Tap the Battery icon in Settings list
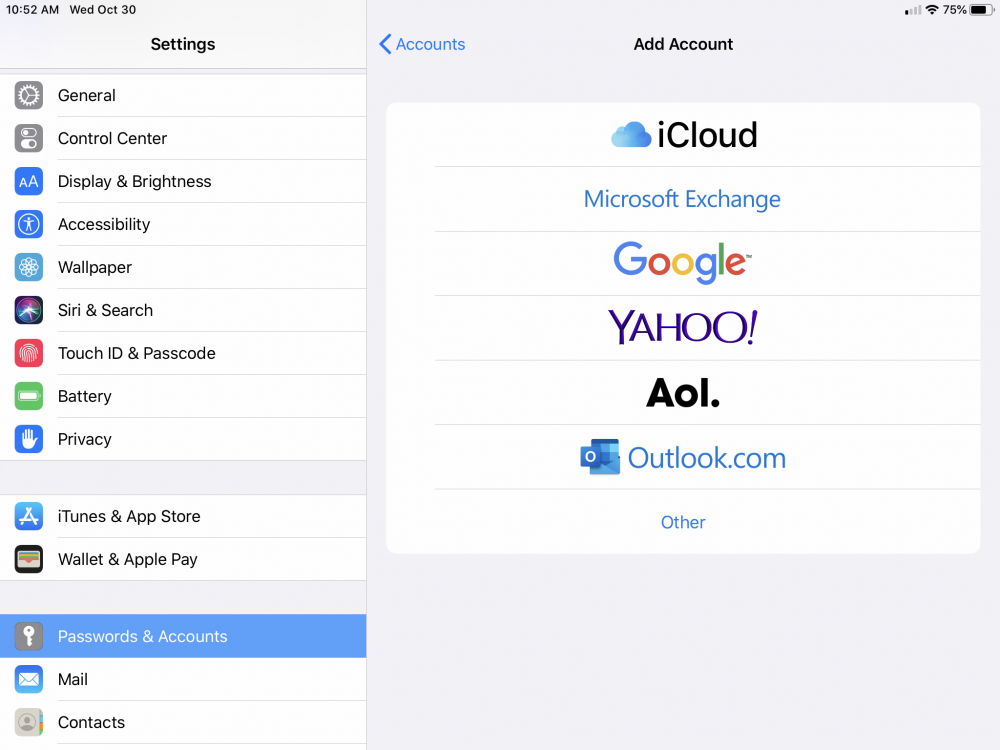Image resolution: width=1000 pixels, height=750 pixels. pyautogui.click(x=29, y=397)
